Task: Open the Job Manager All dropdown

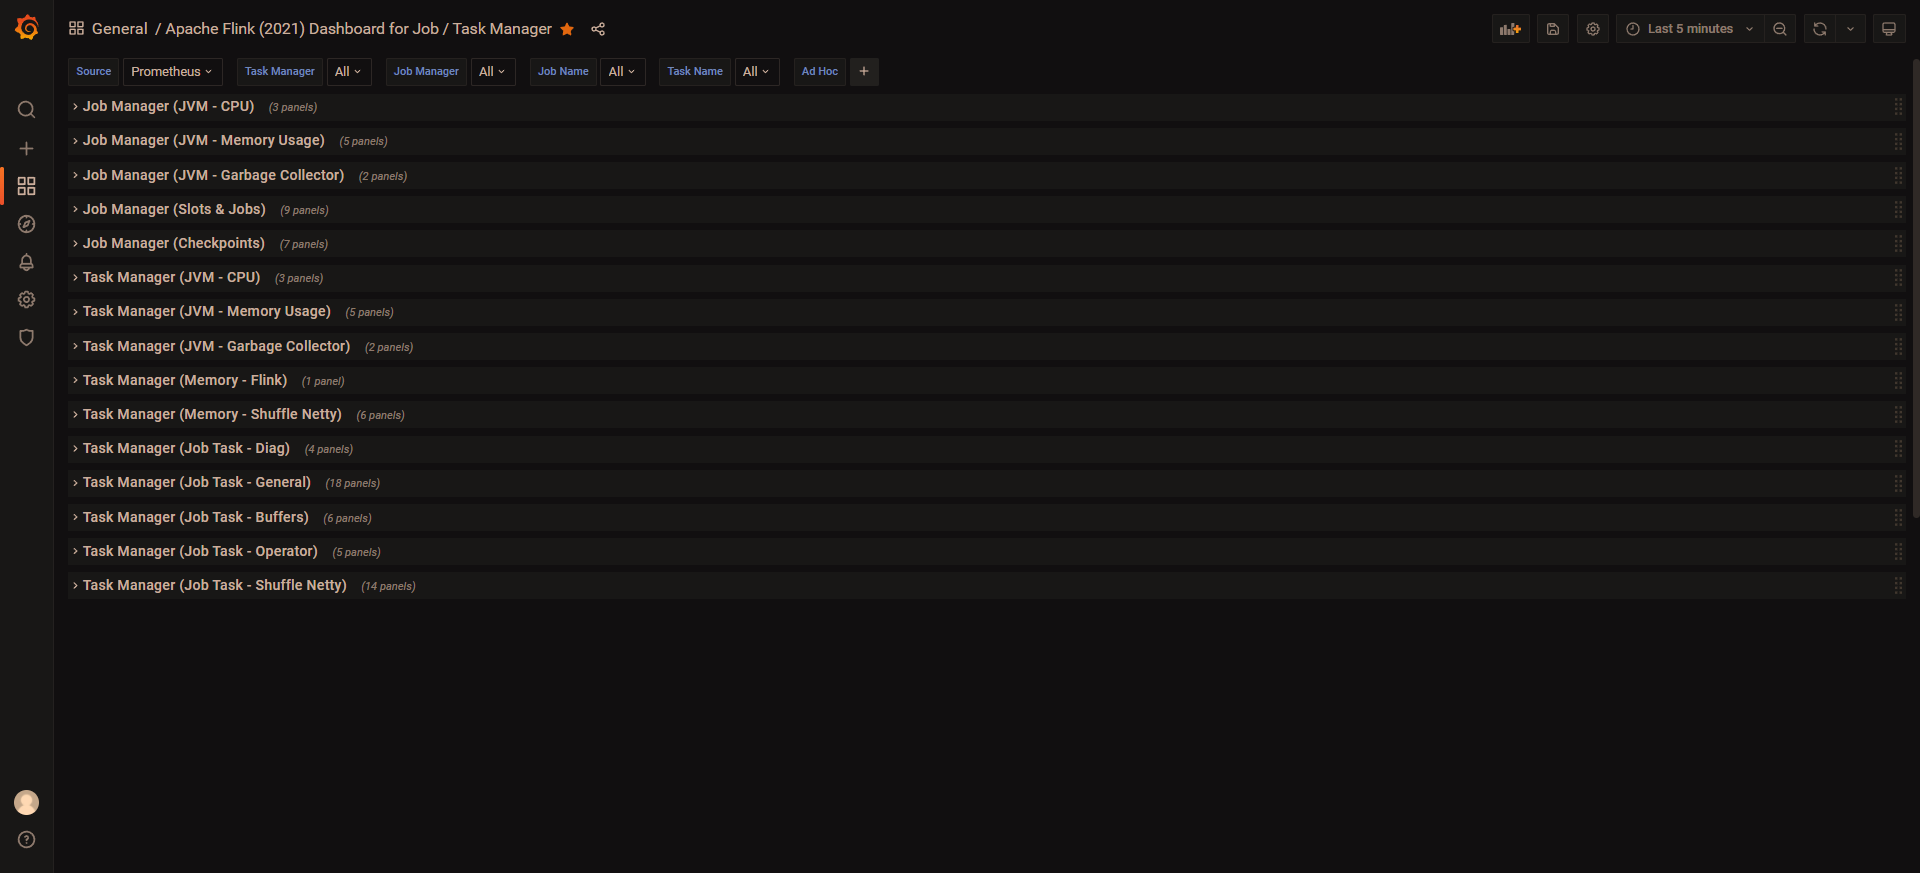Action: click(x=493, y=72)
